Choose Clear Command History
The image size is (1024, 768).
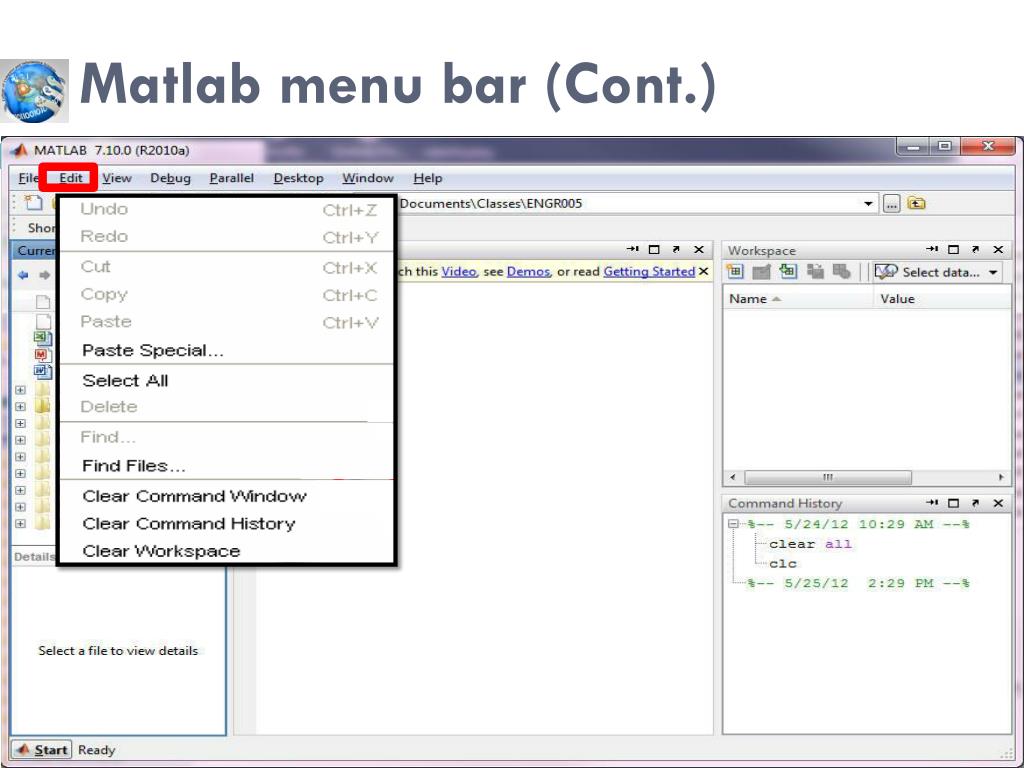point(227,524)
